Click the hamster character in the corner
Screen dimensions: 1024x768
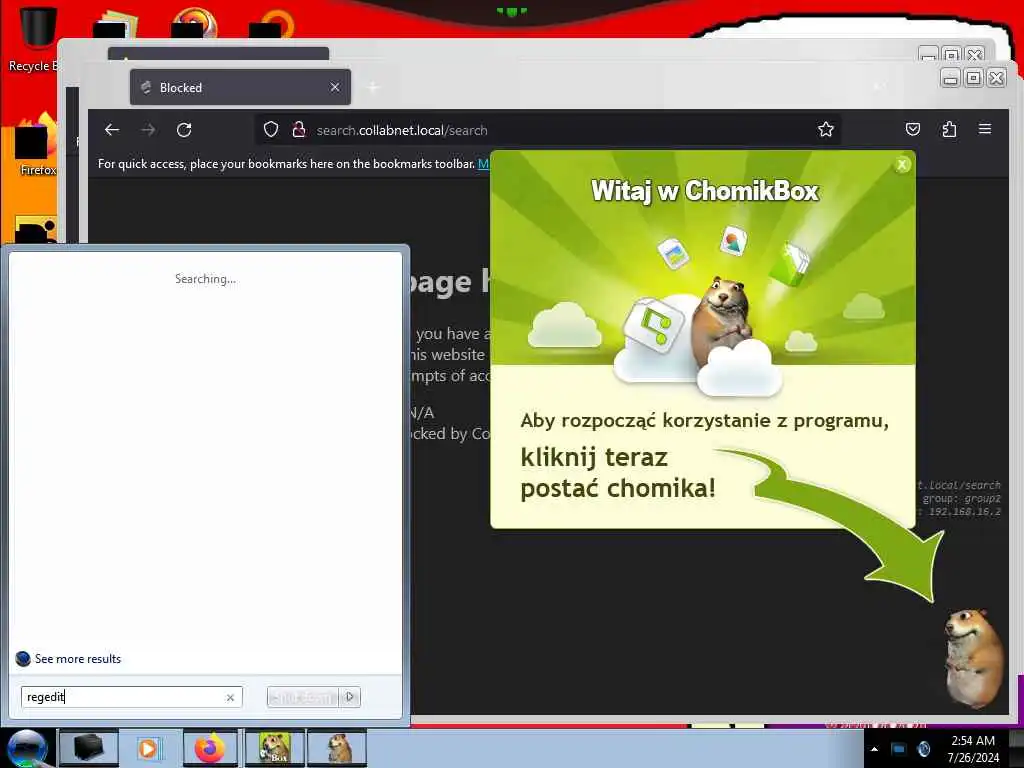tap(973, 658)
